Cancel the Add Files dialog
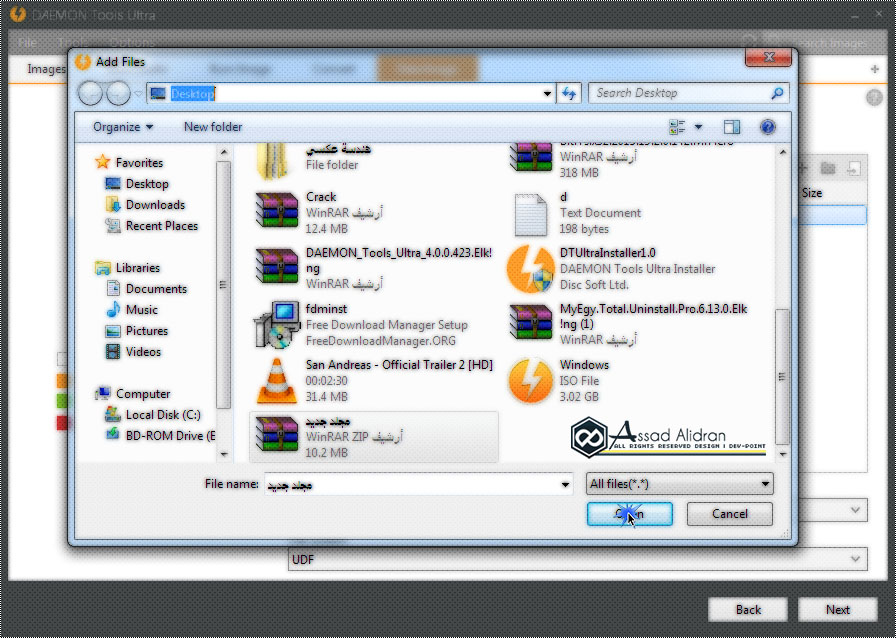 click(x=730, y=513)
